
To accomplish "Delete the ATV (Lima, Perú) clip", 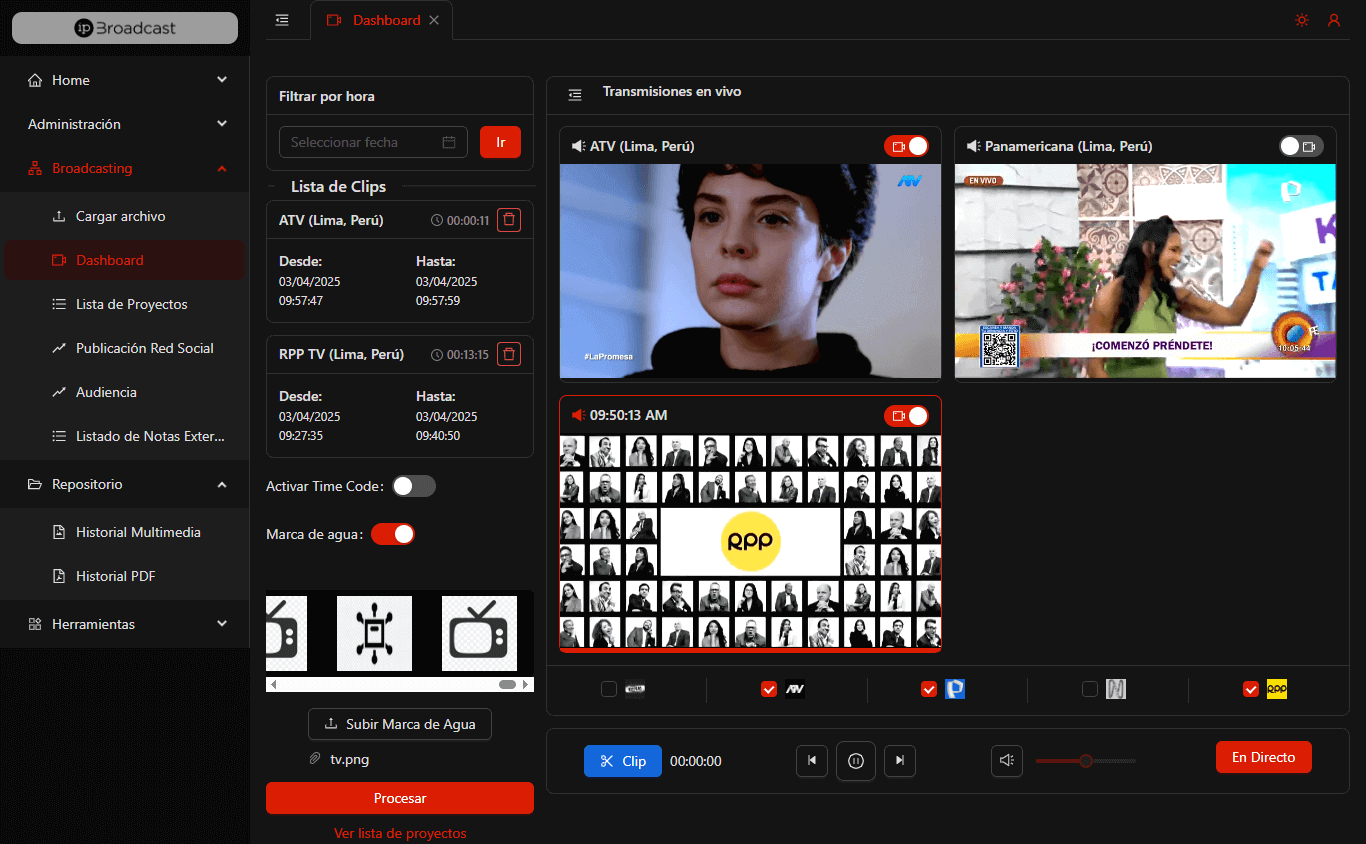I will click(509, 220).
